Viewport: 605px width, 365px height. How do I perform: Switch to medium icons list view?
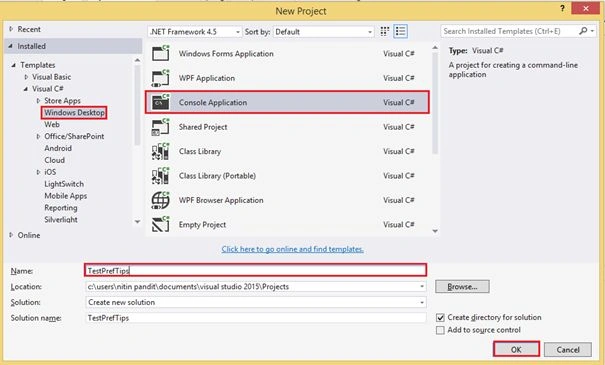click(x=401, y=31)
